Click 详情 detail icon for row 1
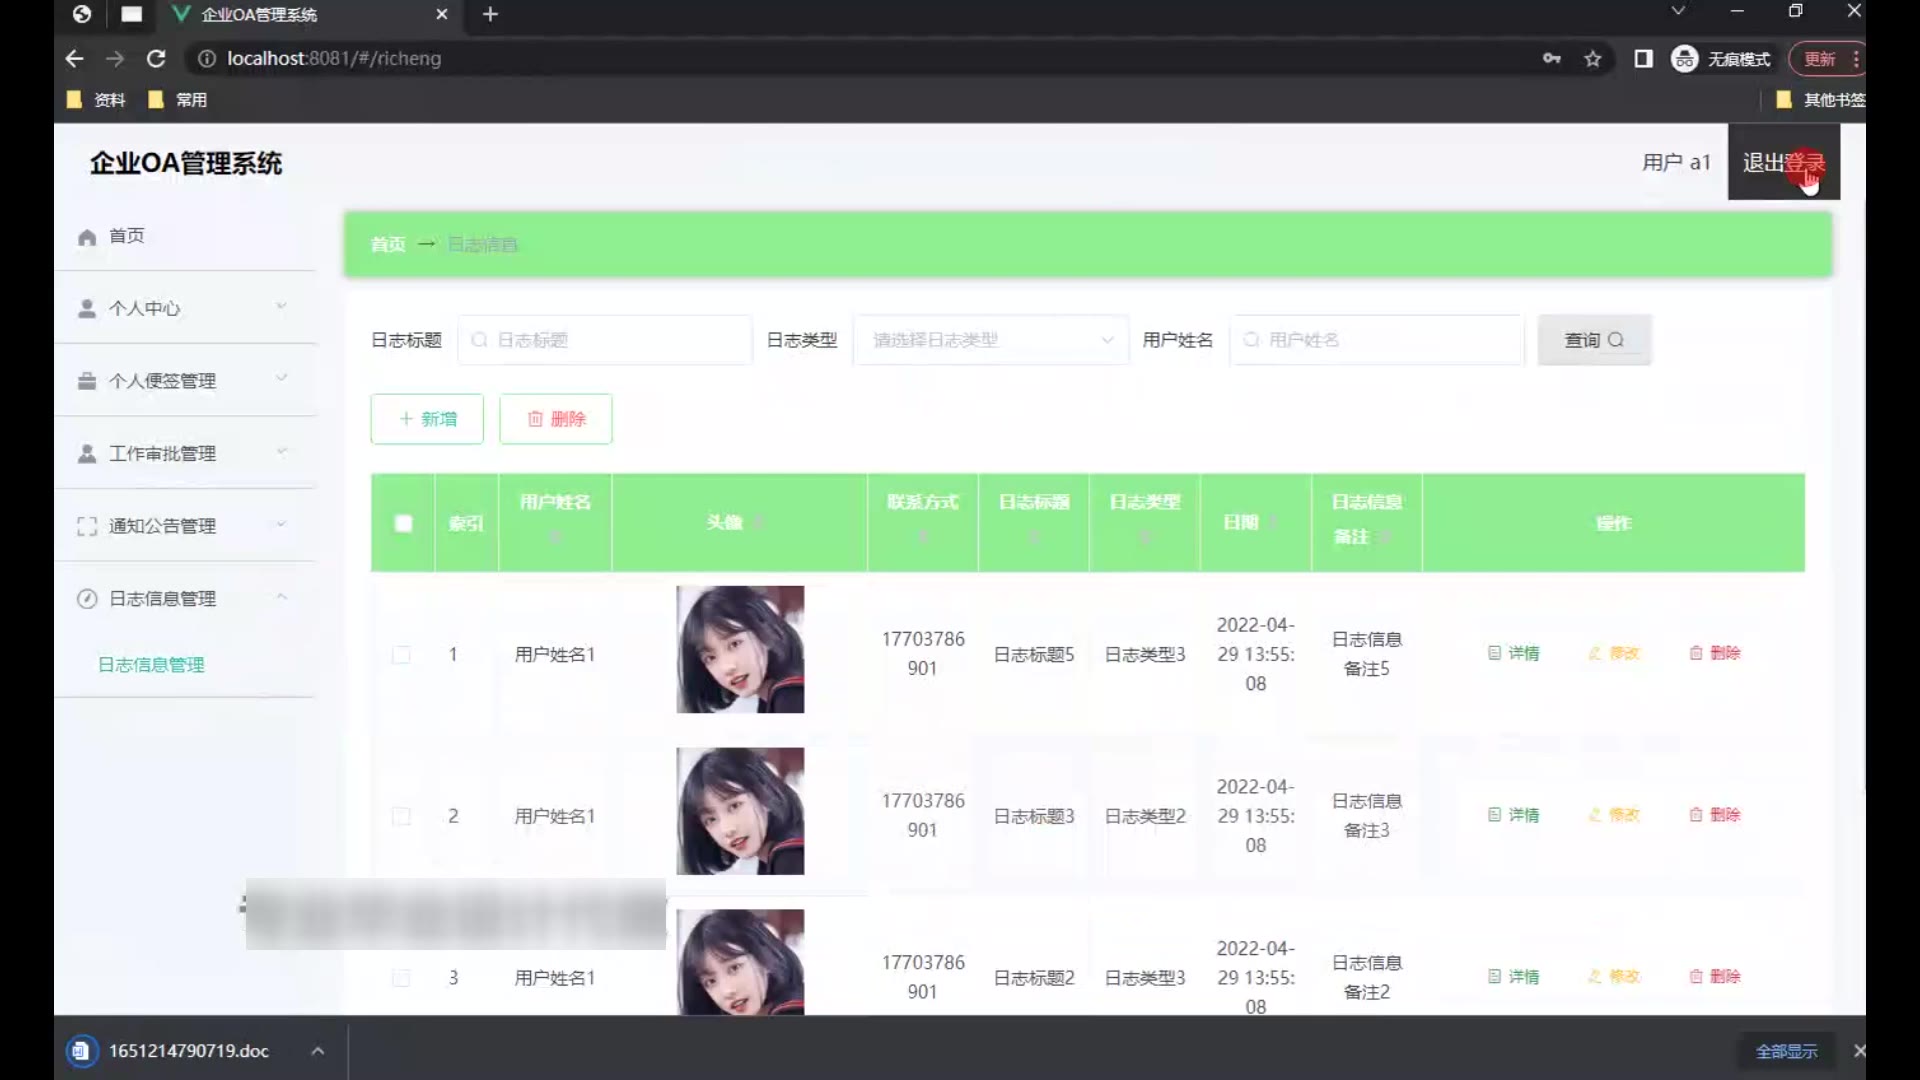The image size is (1920, 1080). click(x=1494, y=653)
